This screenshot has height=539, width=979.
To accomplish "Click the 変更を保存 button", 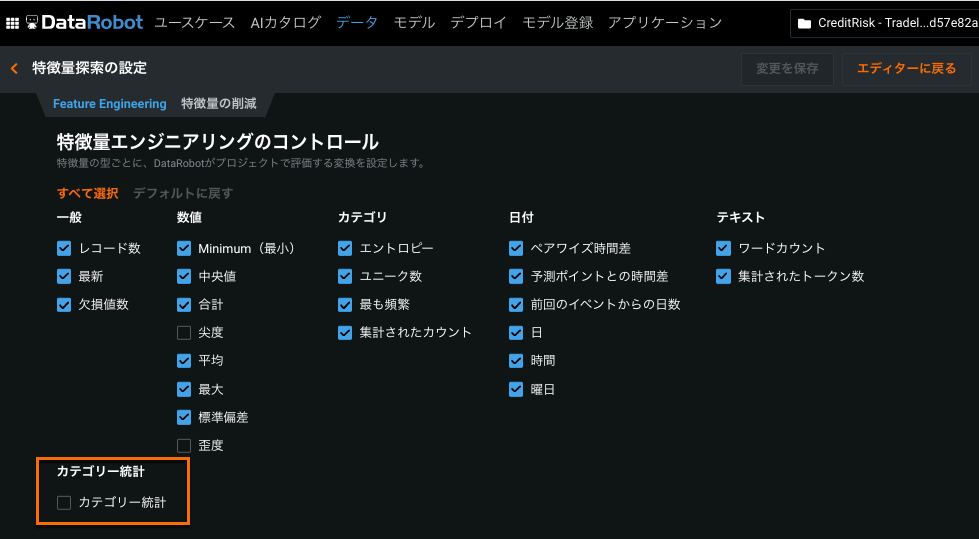I will (787, 68).
